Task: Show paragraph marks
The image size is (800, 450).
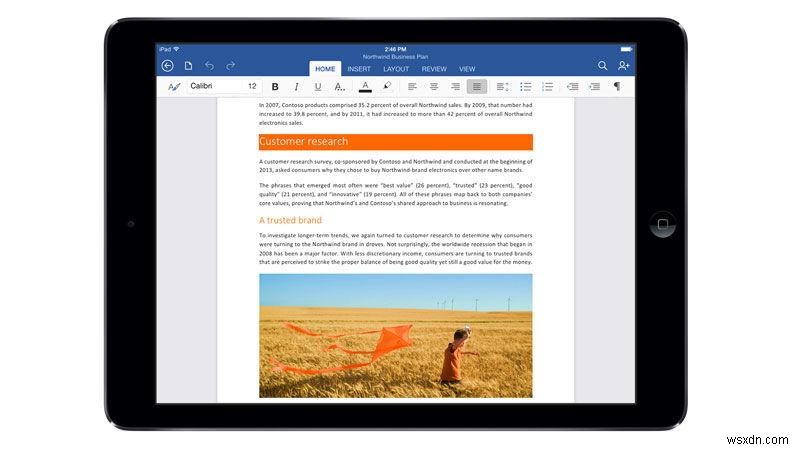Action: point(617,87)
